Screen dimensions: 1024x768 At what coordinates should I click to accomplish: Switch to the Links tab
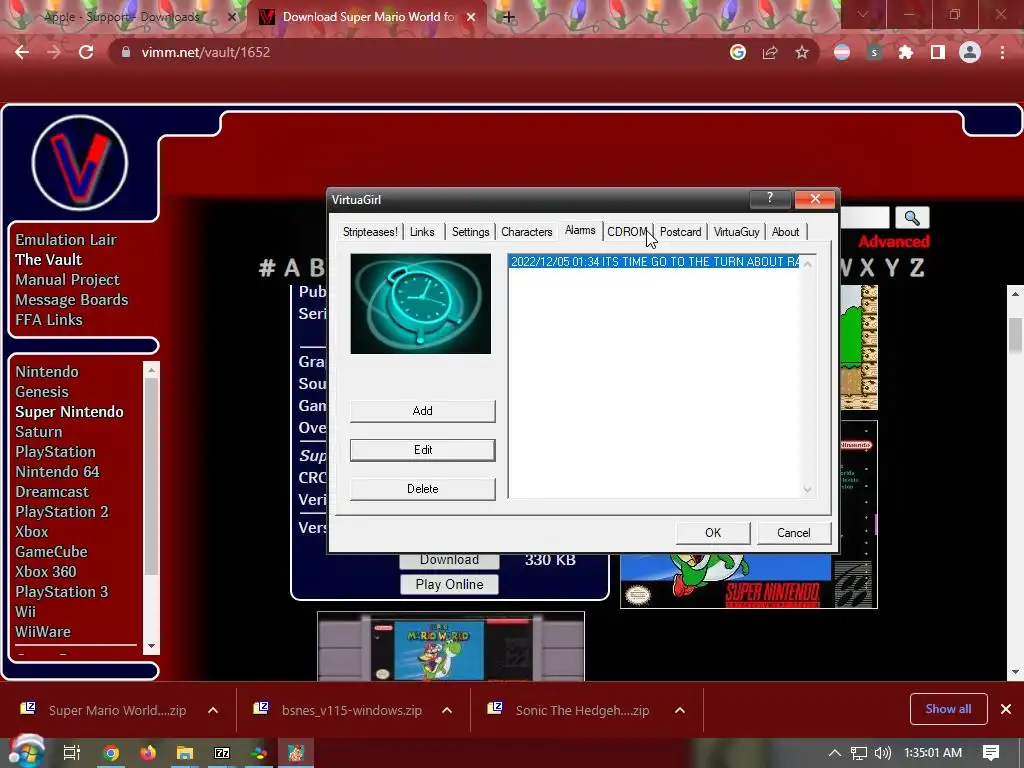pos(422,232)
